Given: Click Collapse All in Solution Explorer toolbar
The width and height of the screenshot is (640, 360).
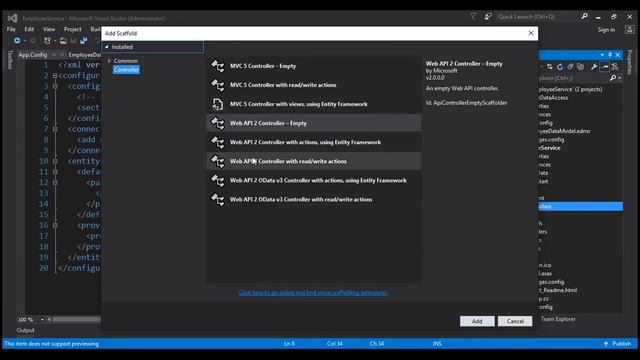Looking at the screenshot, I should (x=570, y=67).
